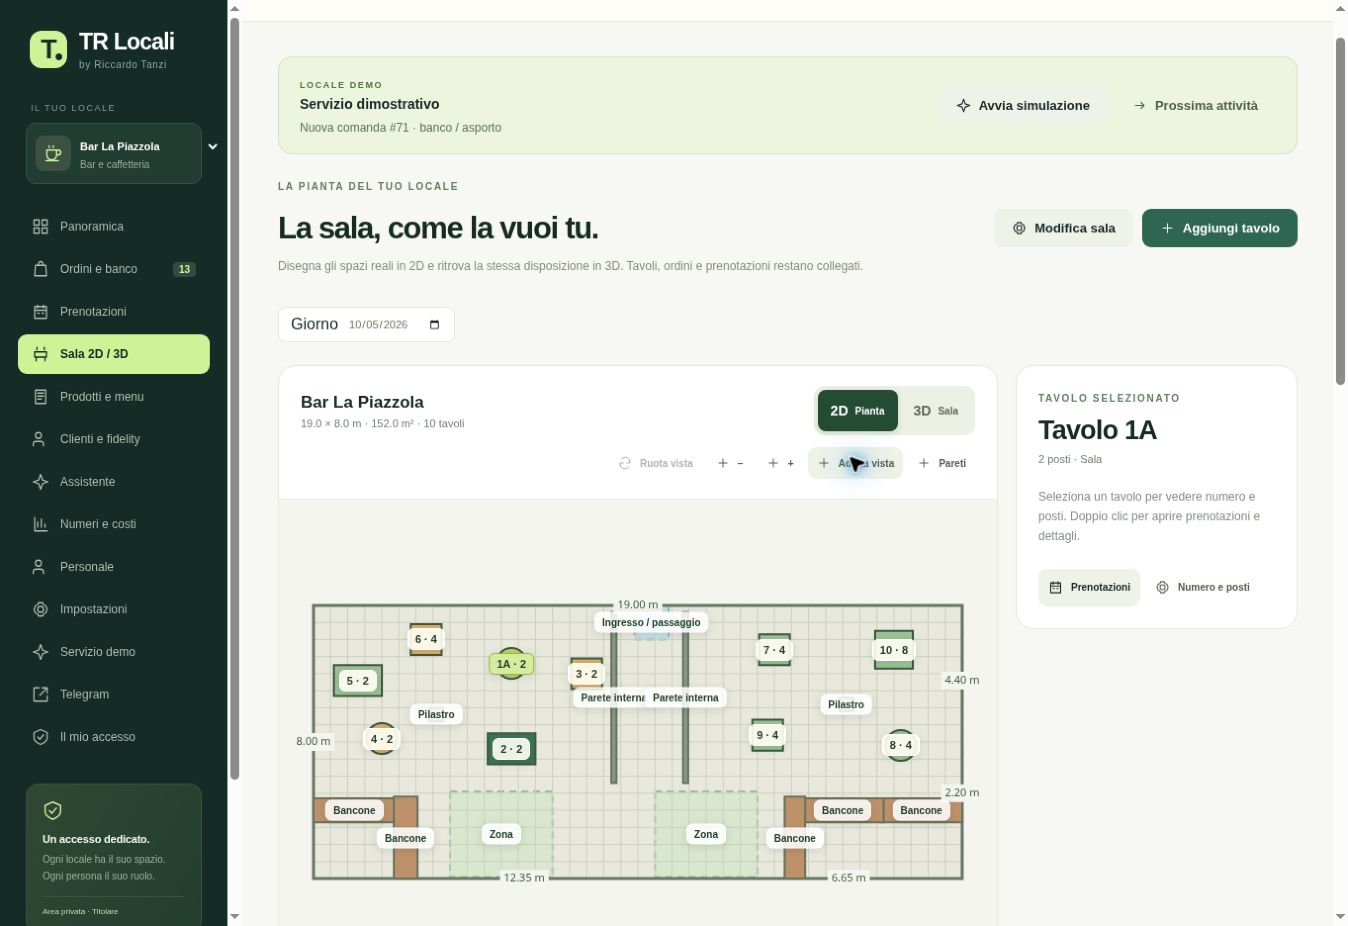Click Prossima attività link
1348x926 pixels.
pos(1196,105)
